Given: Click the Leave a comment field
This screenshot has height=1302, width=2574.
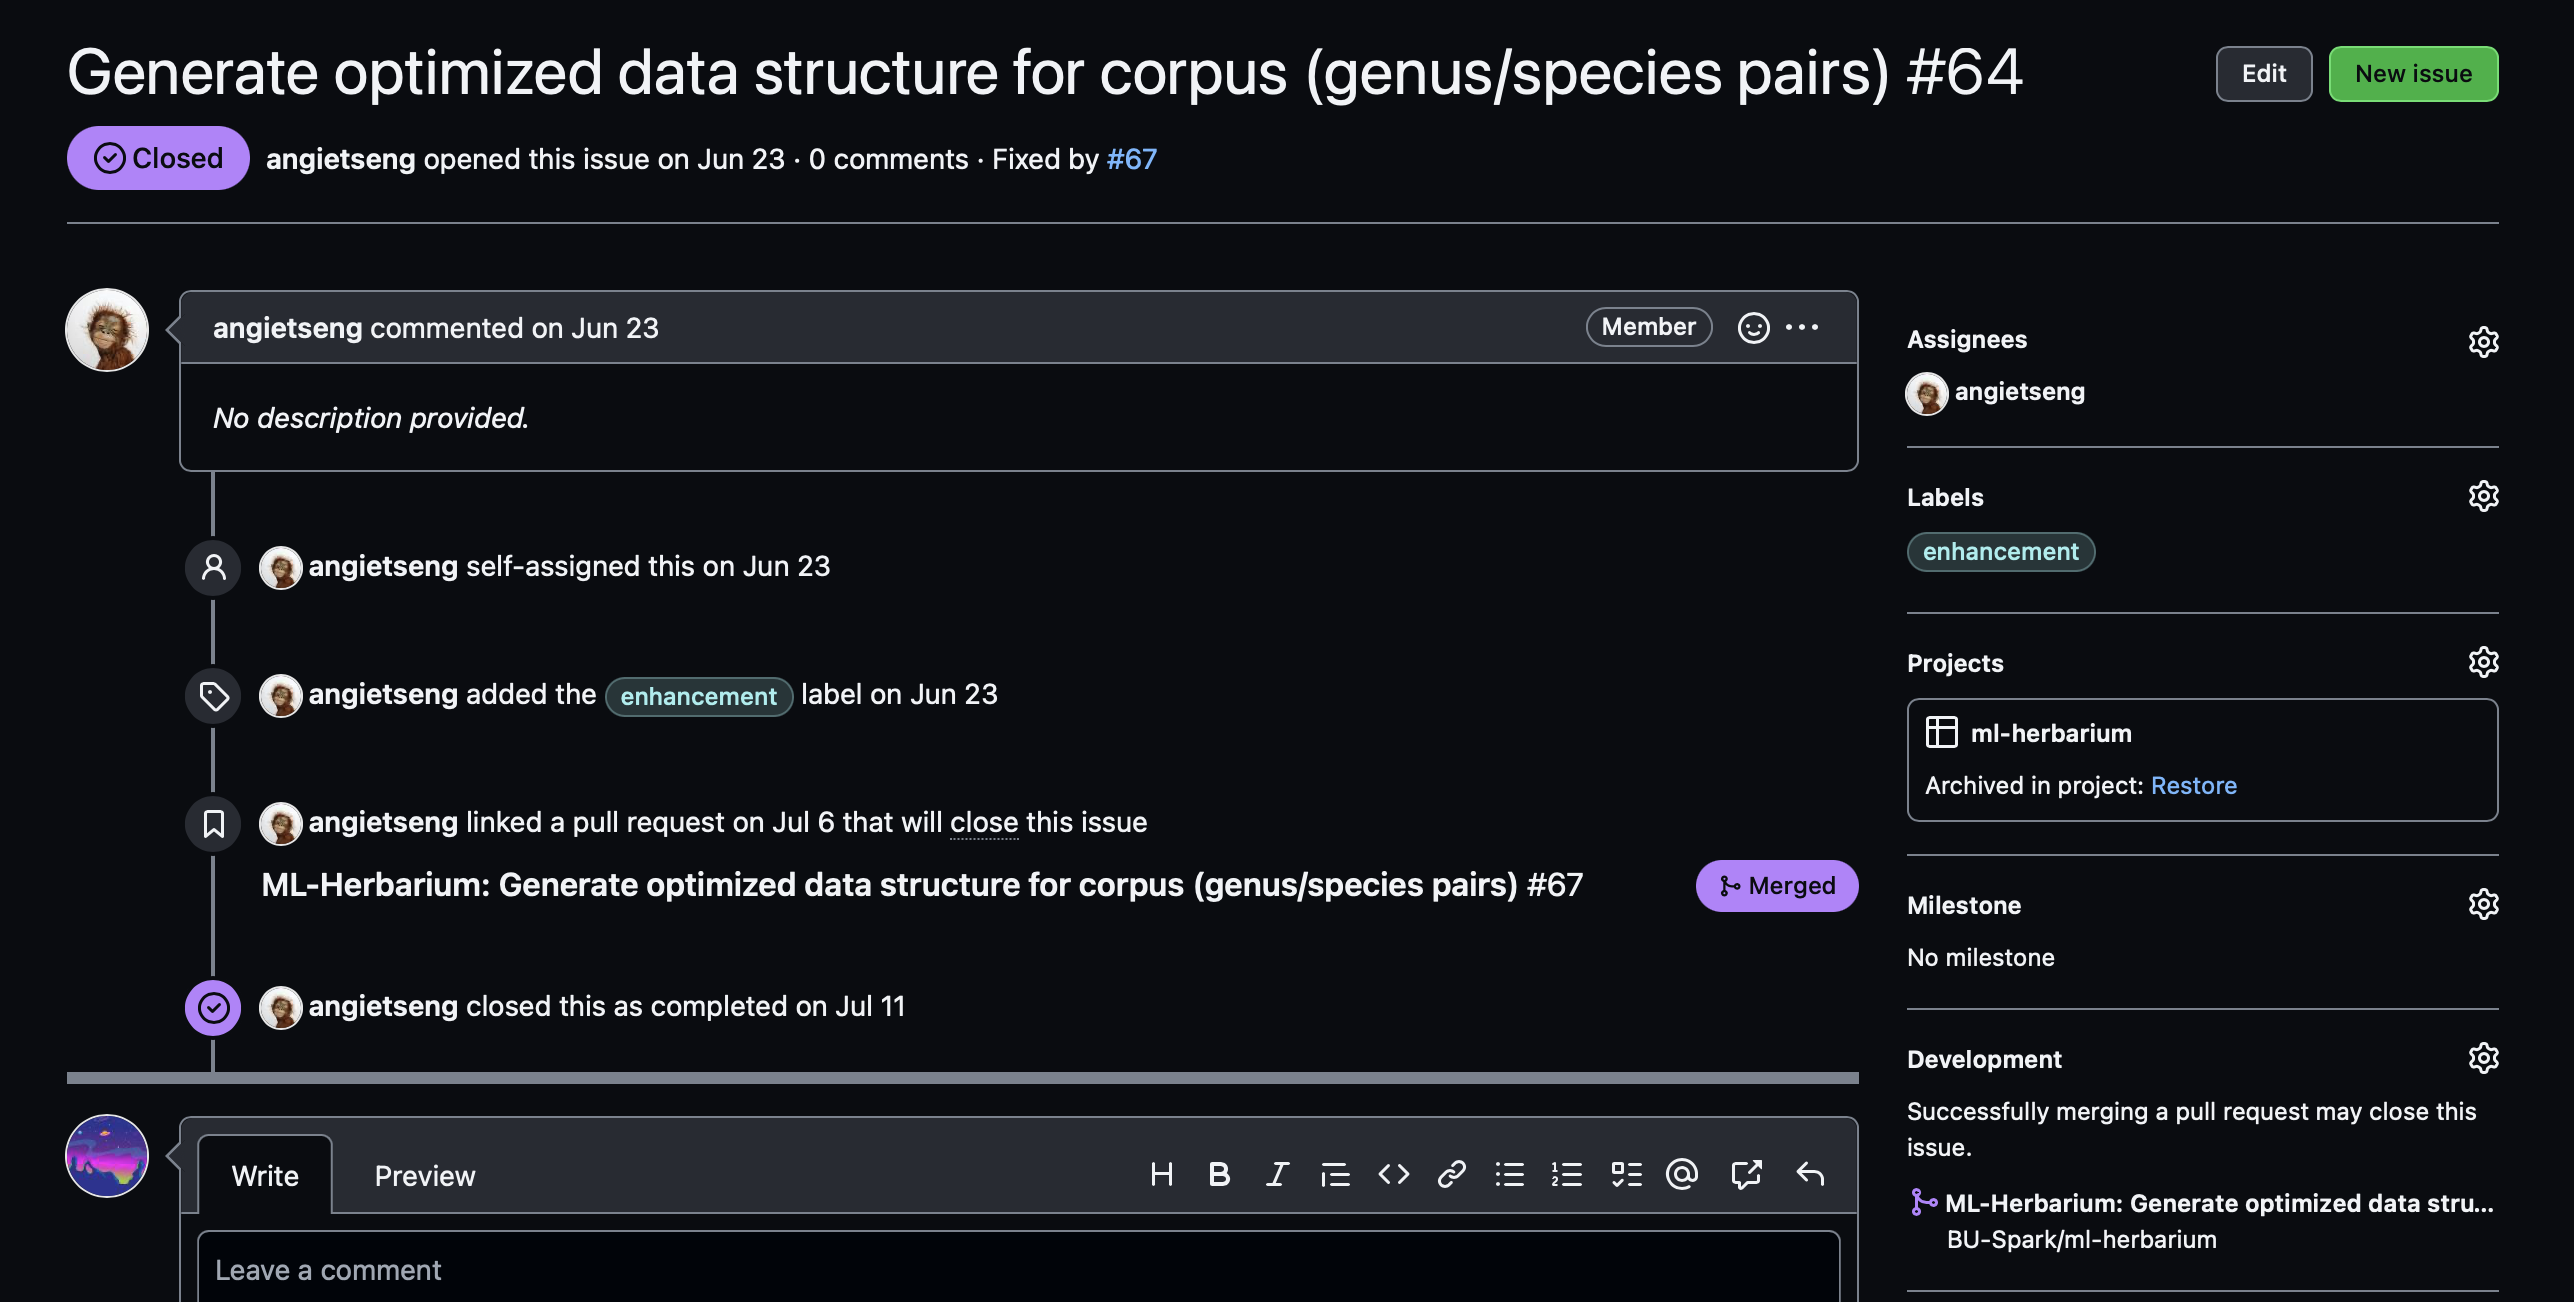Looking at the screenshot, I should 1018,1269.
